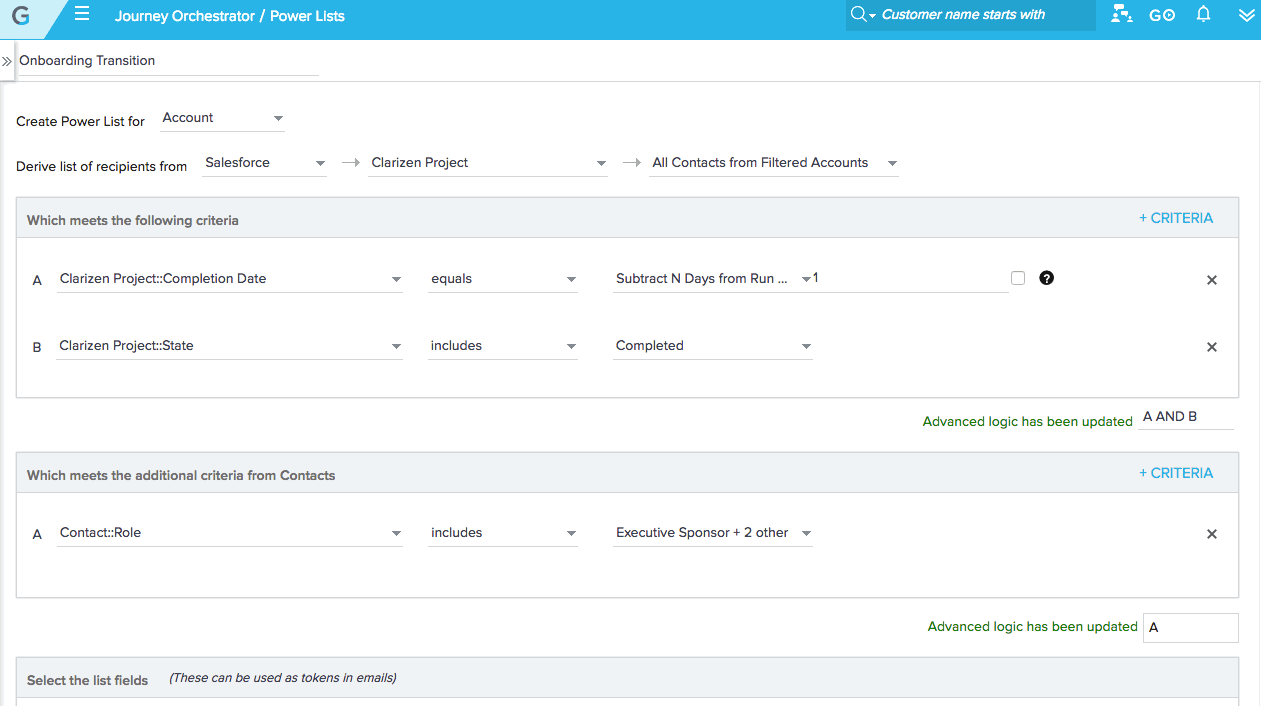Open the Executive Sponsor + 2 other dropdown

(x=713, y=533)
